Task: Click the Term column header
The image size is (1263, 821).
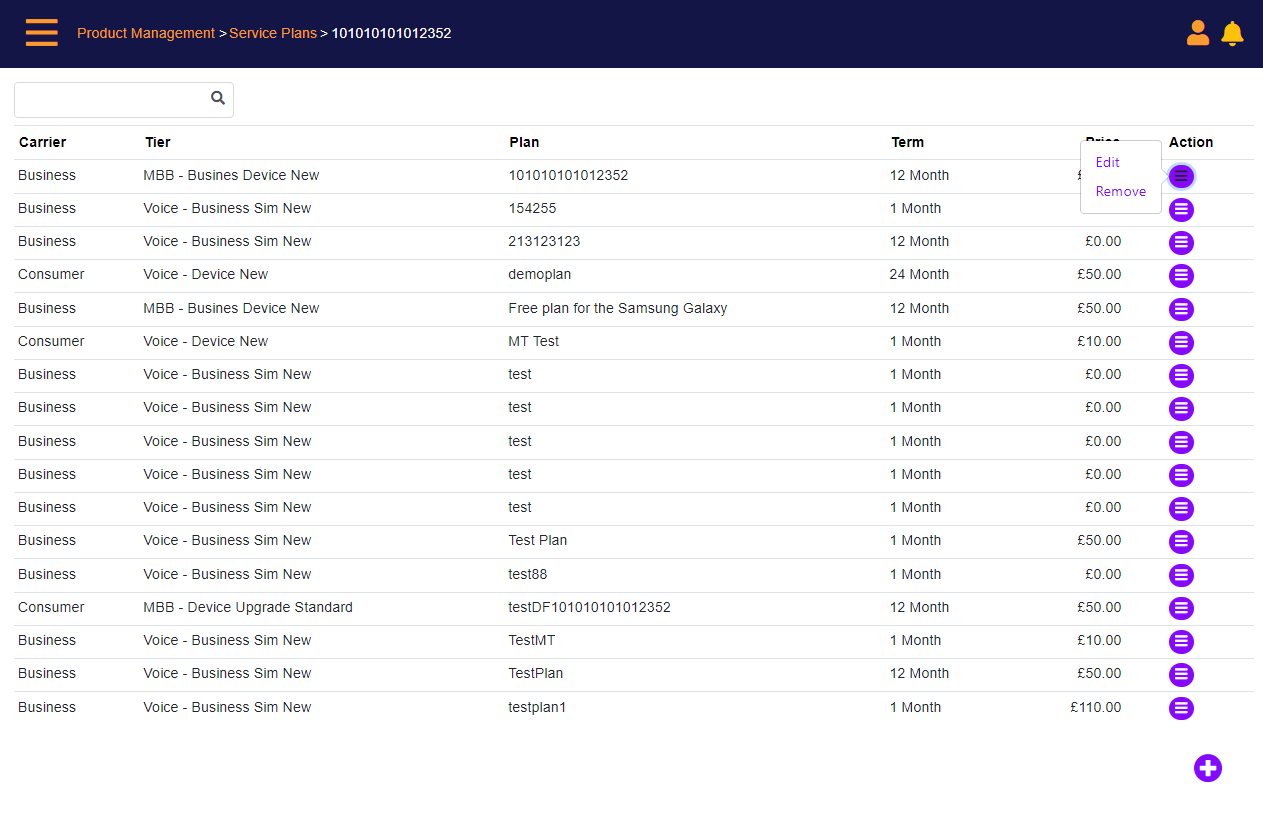Action: point(908,142)
